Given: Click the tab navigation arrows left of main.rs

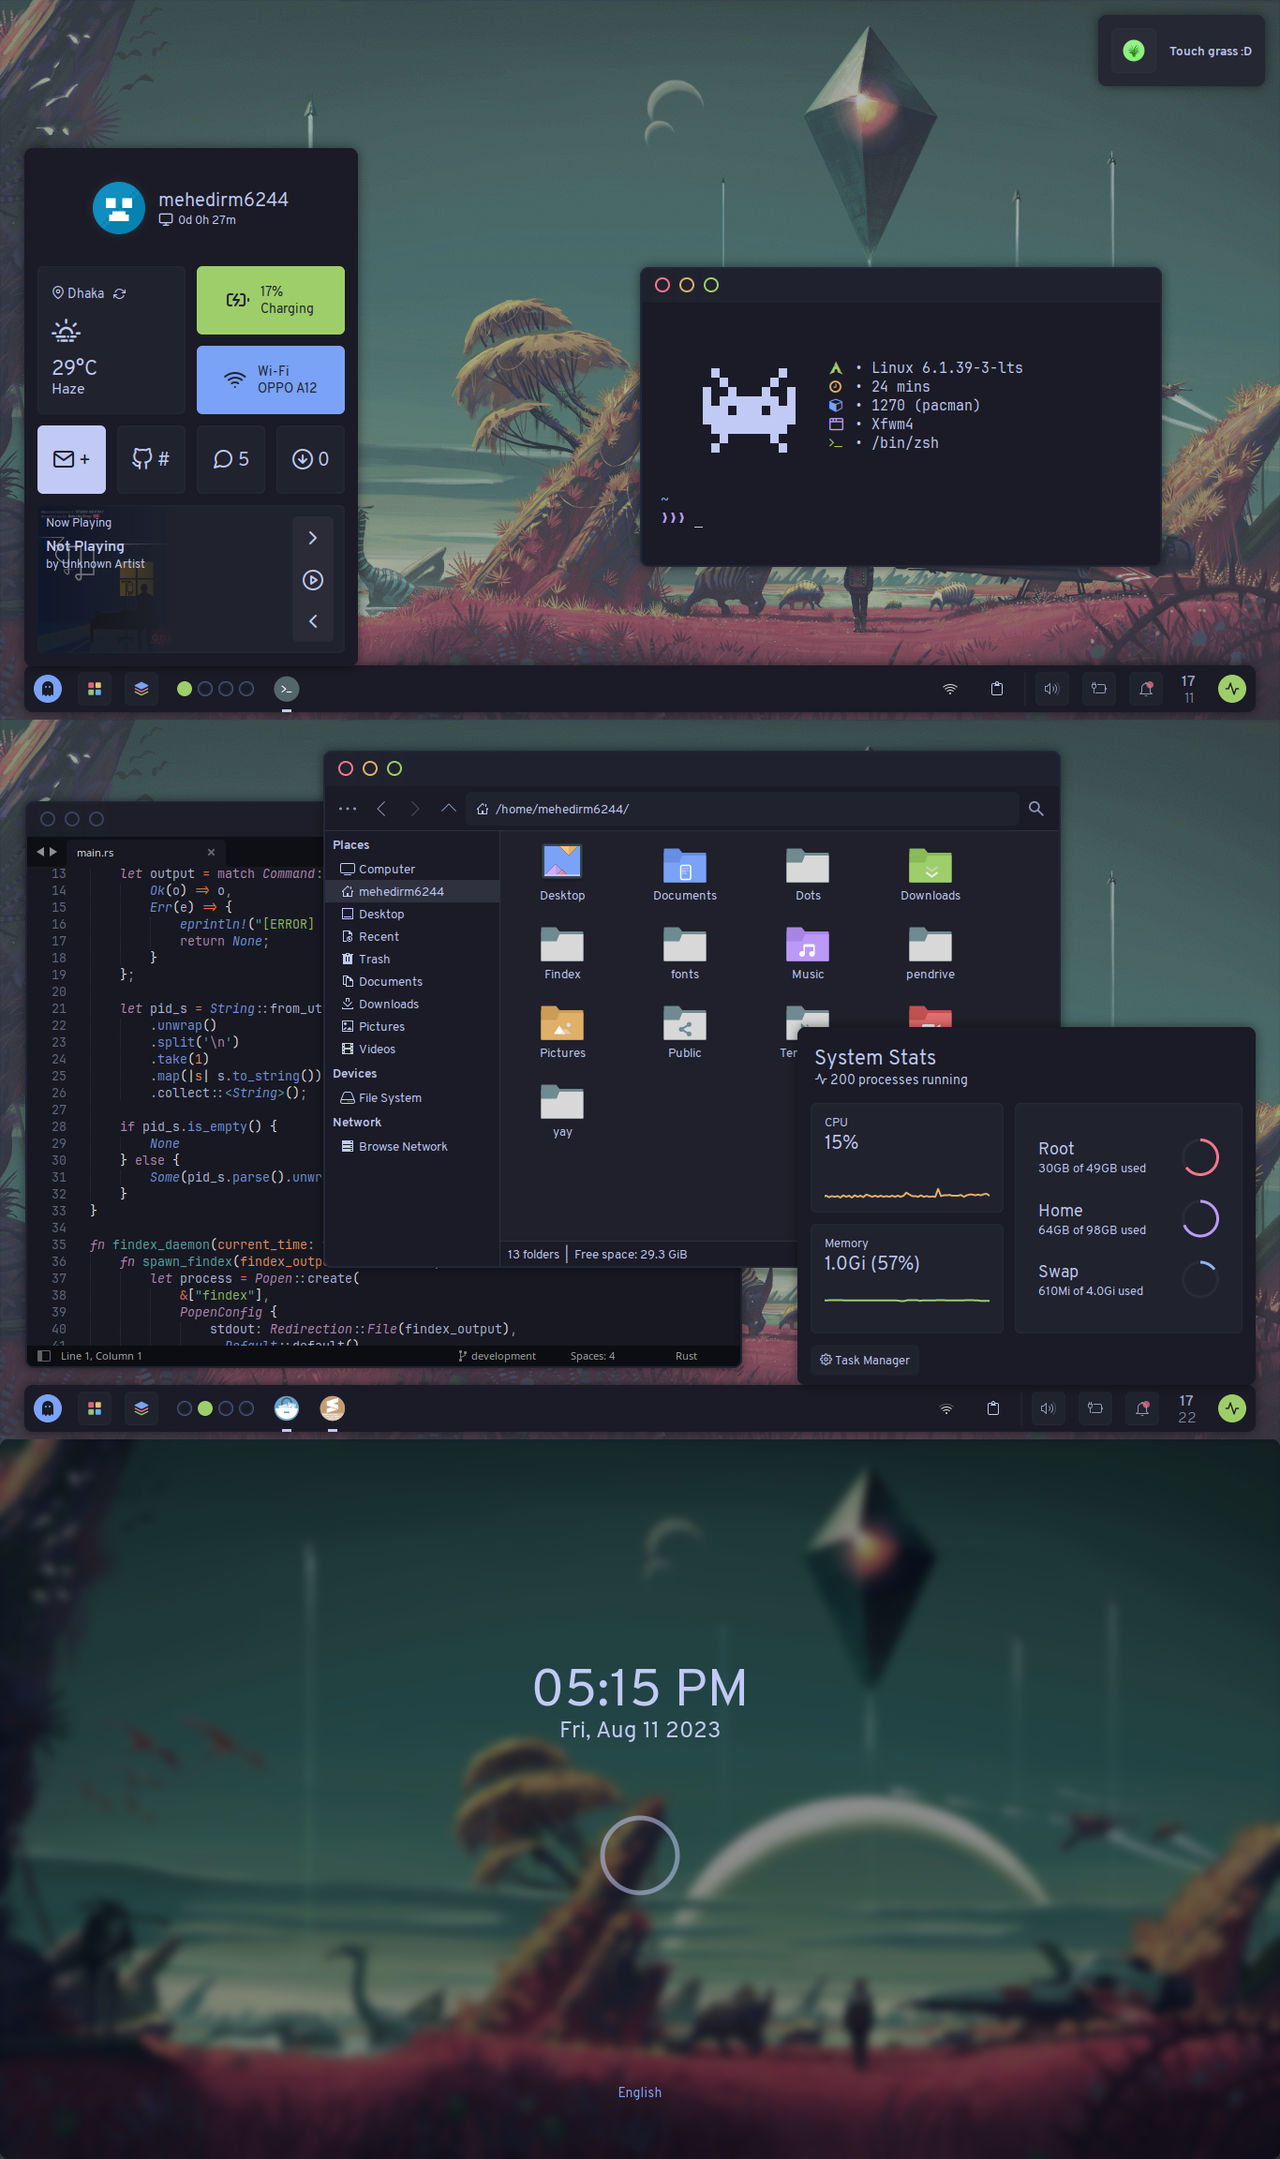Looking at the screenshot, I should click(47, 852).
